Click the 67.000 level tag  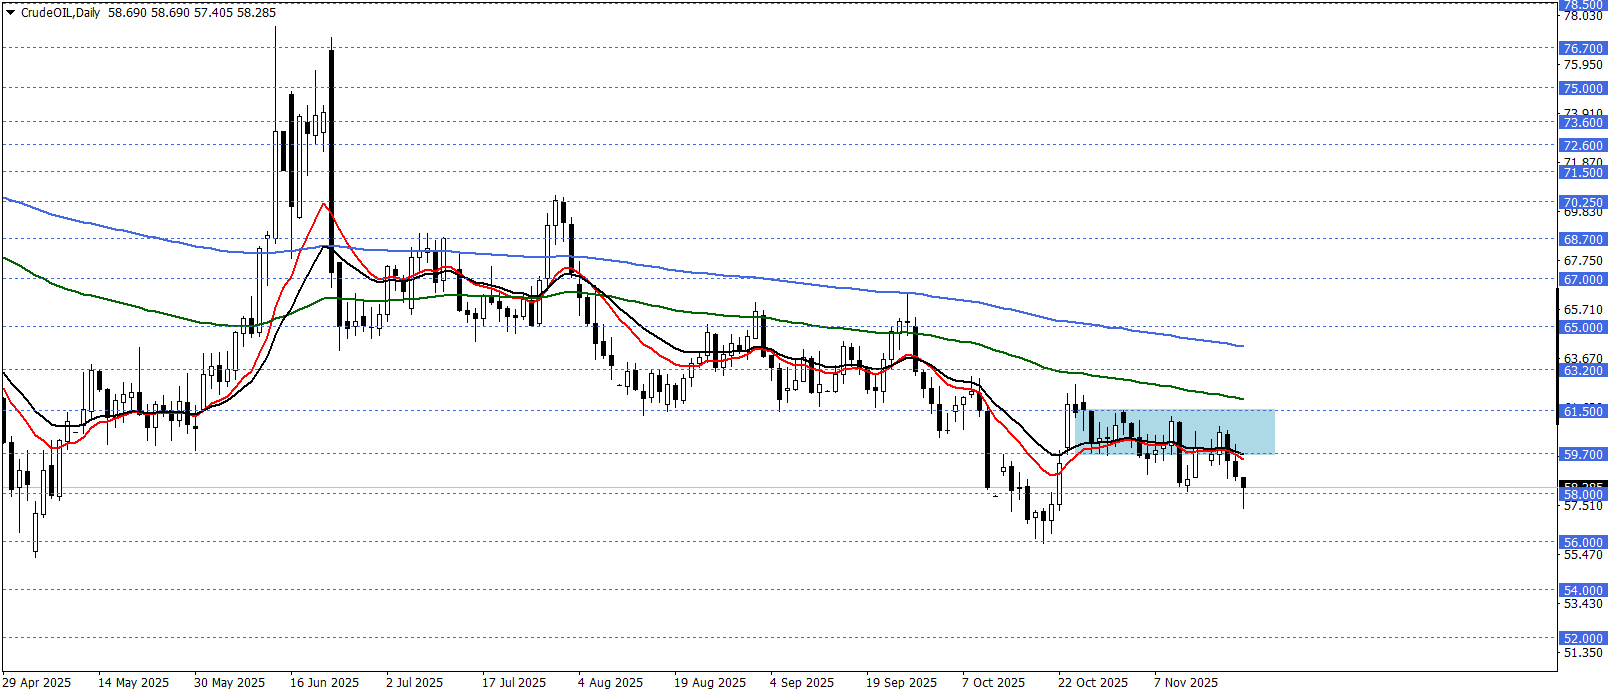pyautogui.click(x=1582, y=279)
